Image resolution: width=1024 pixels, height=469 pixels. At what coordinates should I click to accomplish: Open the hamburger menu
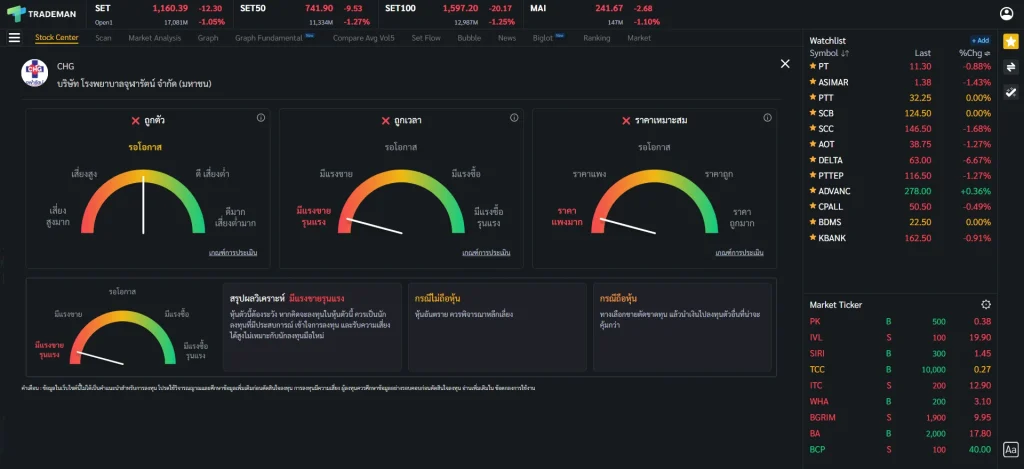[14, 38]
